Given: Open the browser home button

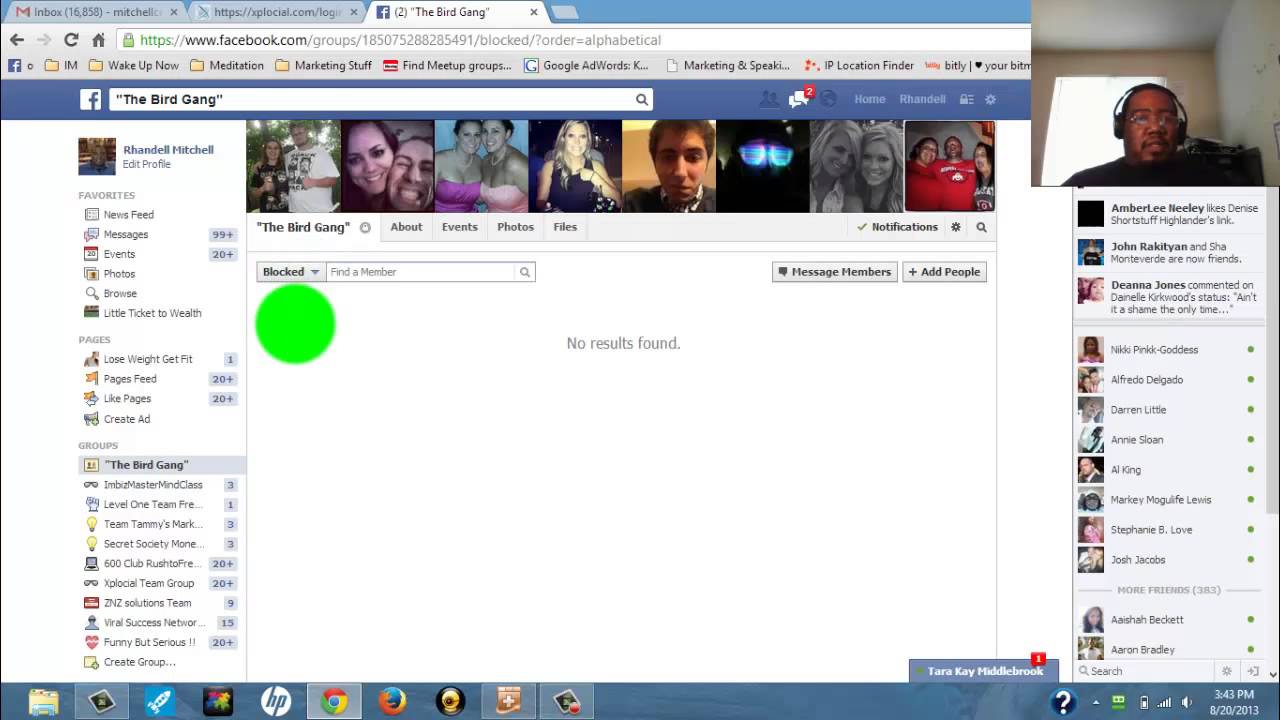Looking at the screenshot, I should coord(98,40).
